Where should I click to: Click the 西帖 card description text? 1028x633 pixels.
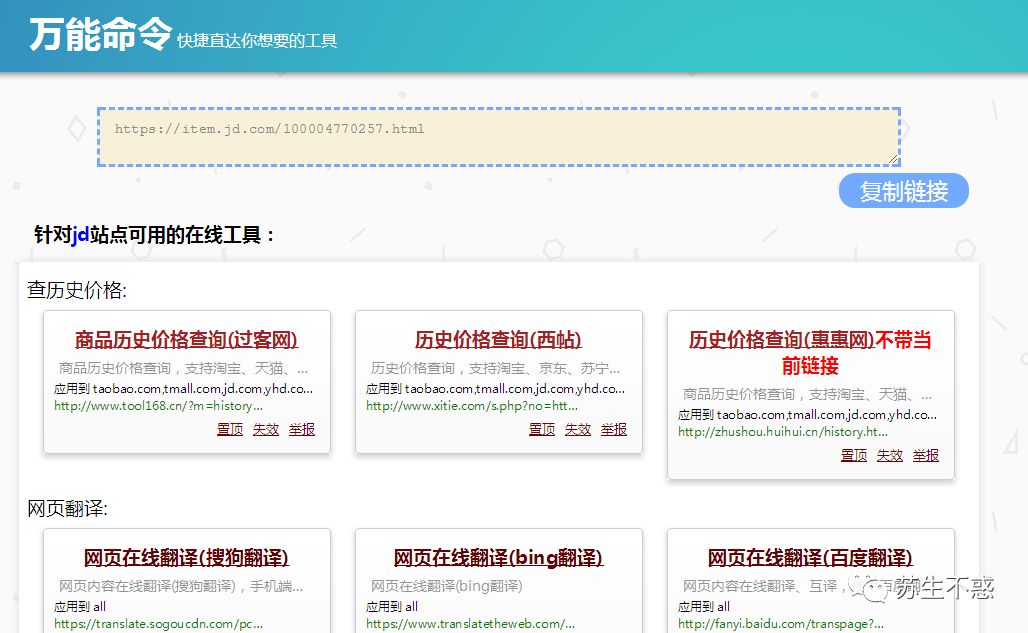[496, 368]
